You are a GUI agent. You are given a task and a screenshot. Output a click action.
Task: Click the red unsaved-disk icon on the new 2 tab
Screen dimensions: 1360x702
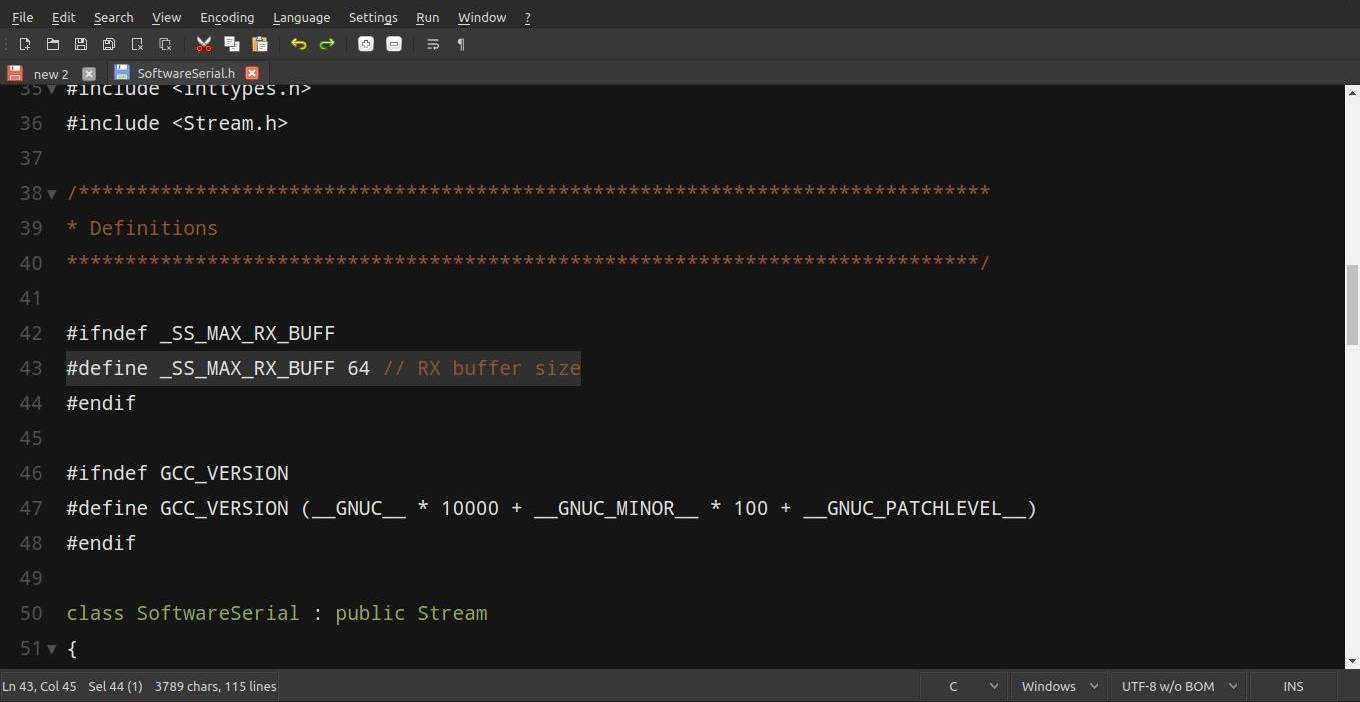click(15, 73)
